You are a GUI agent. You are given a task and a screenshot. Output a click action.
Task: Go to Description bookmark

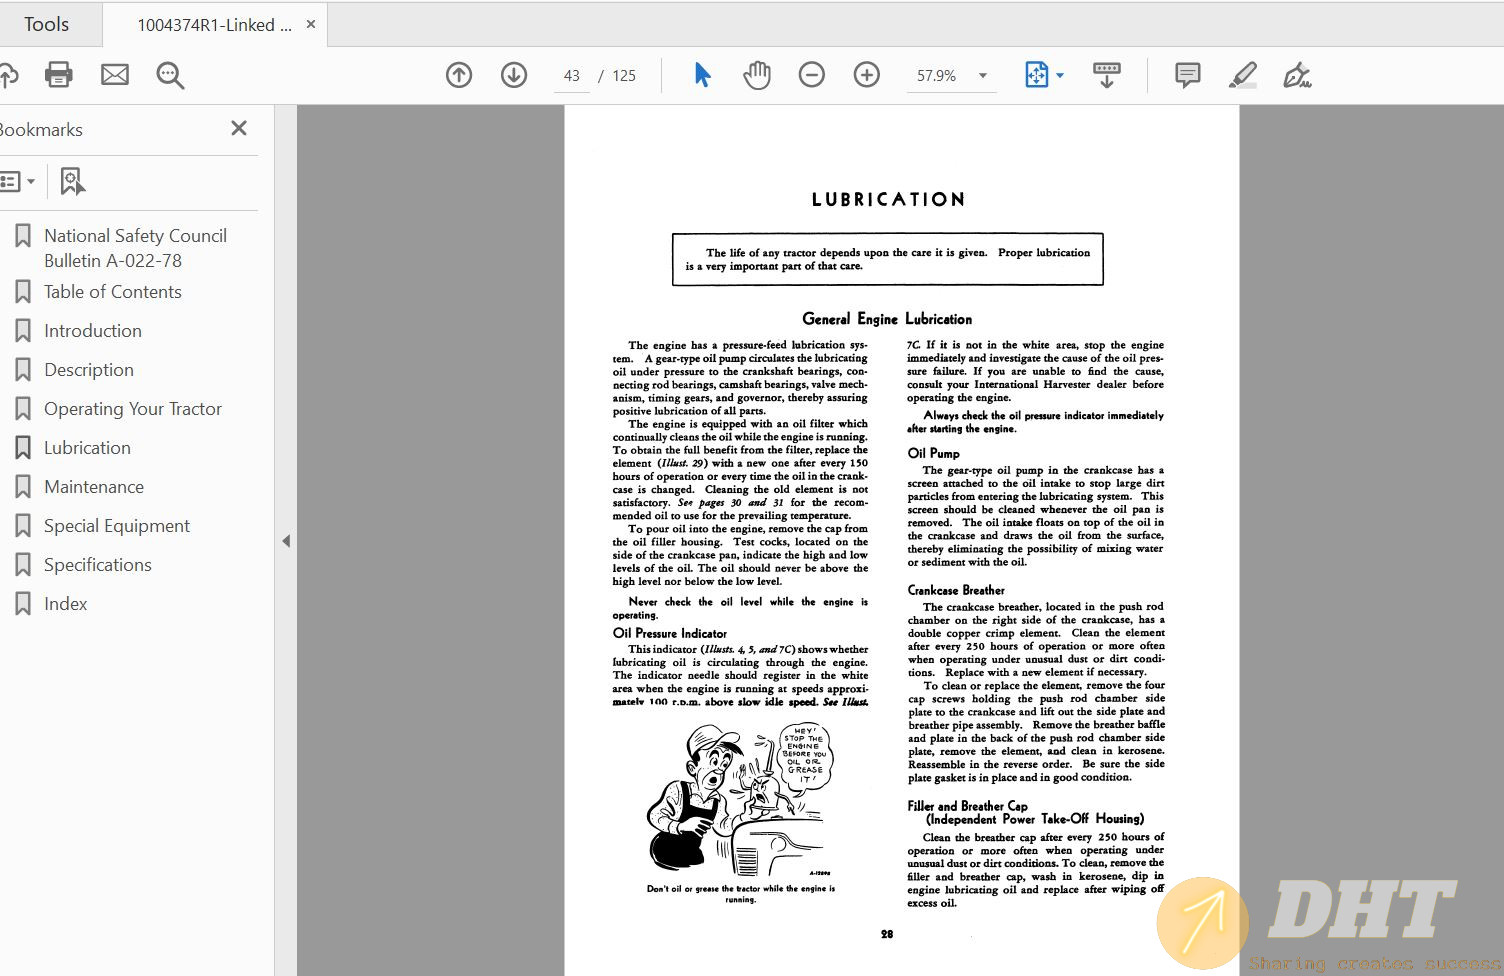tap(89, 370)
